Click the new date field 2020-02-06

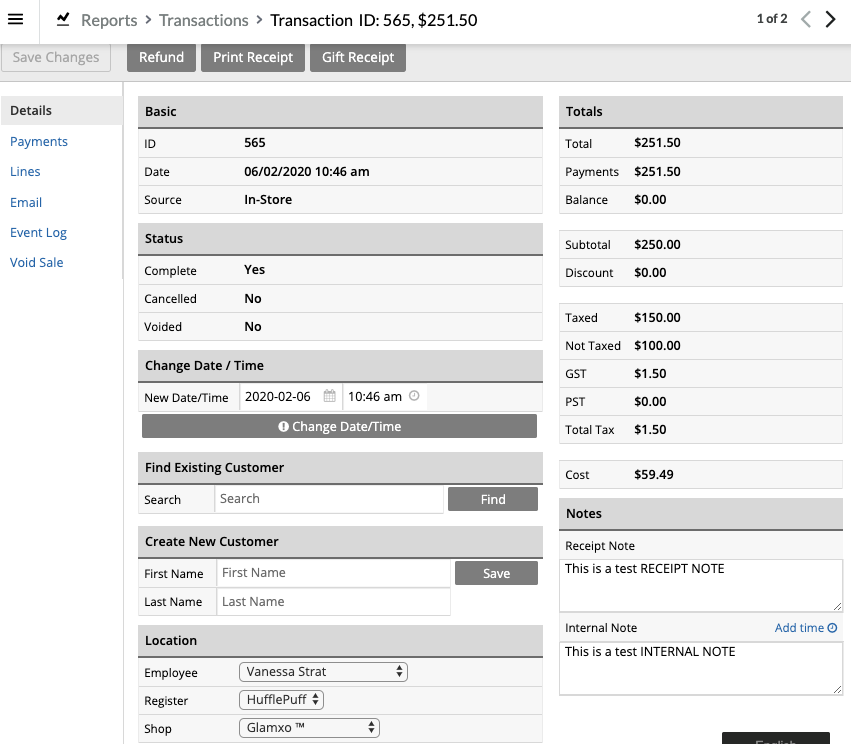click(290, 397)
